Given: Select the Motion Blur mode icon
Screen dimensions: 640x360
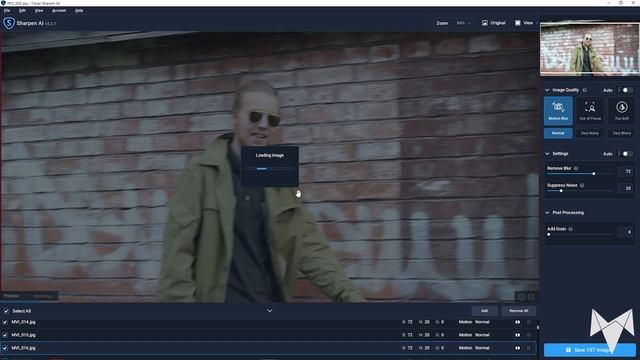Looking at the screenshot, I should [x=558, y=107].
